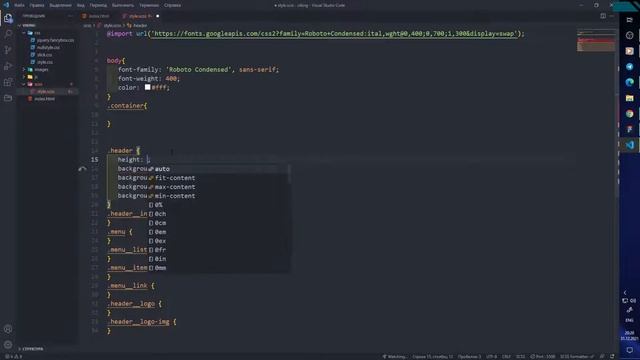The image size is (640, 360).
Task: Collapse the css folder in Explorer
Action: [x=24, y=33]
